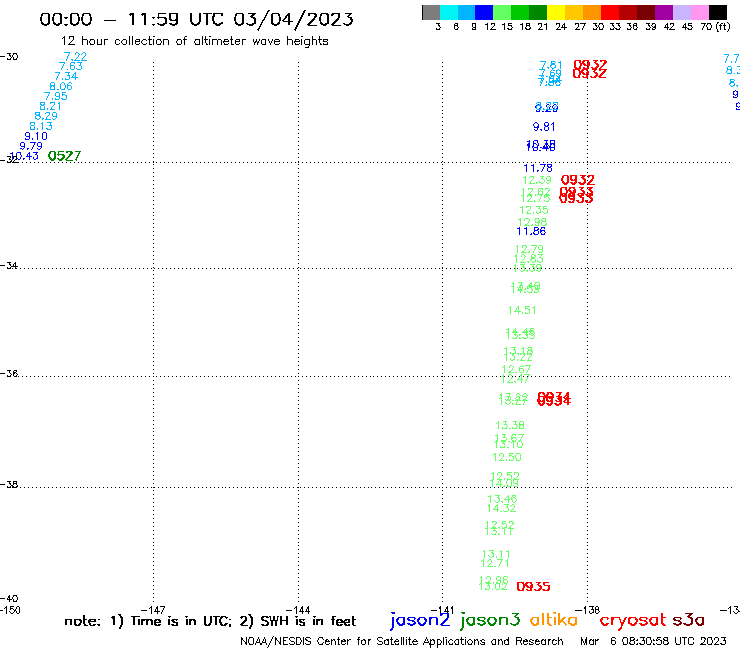Click the wave height value 8.13
This screenshot has height=650, width=740.
(41, 126)
